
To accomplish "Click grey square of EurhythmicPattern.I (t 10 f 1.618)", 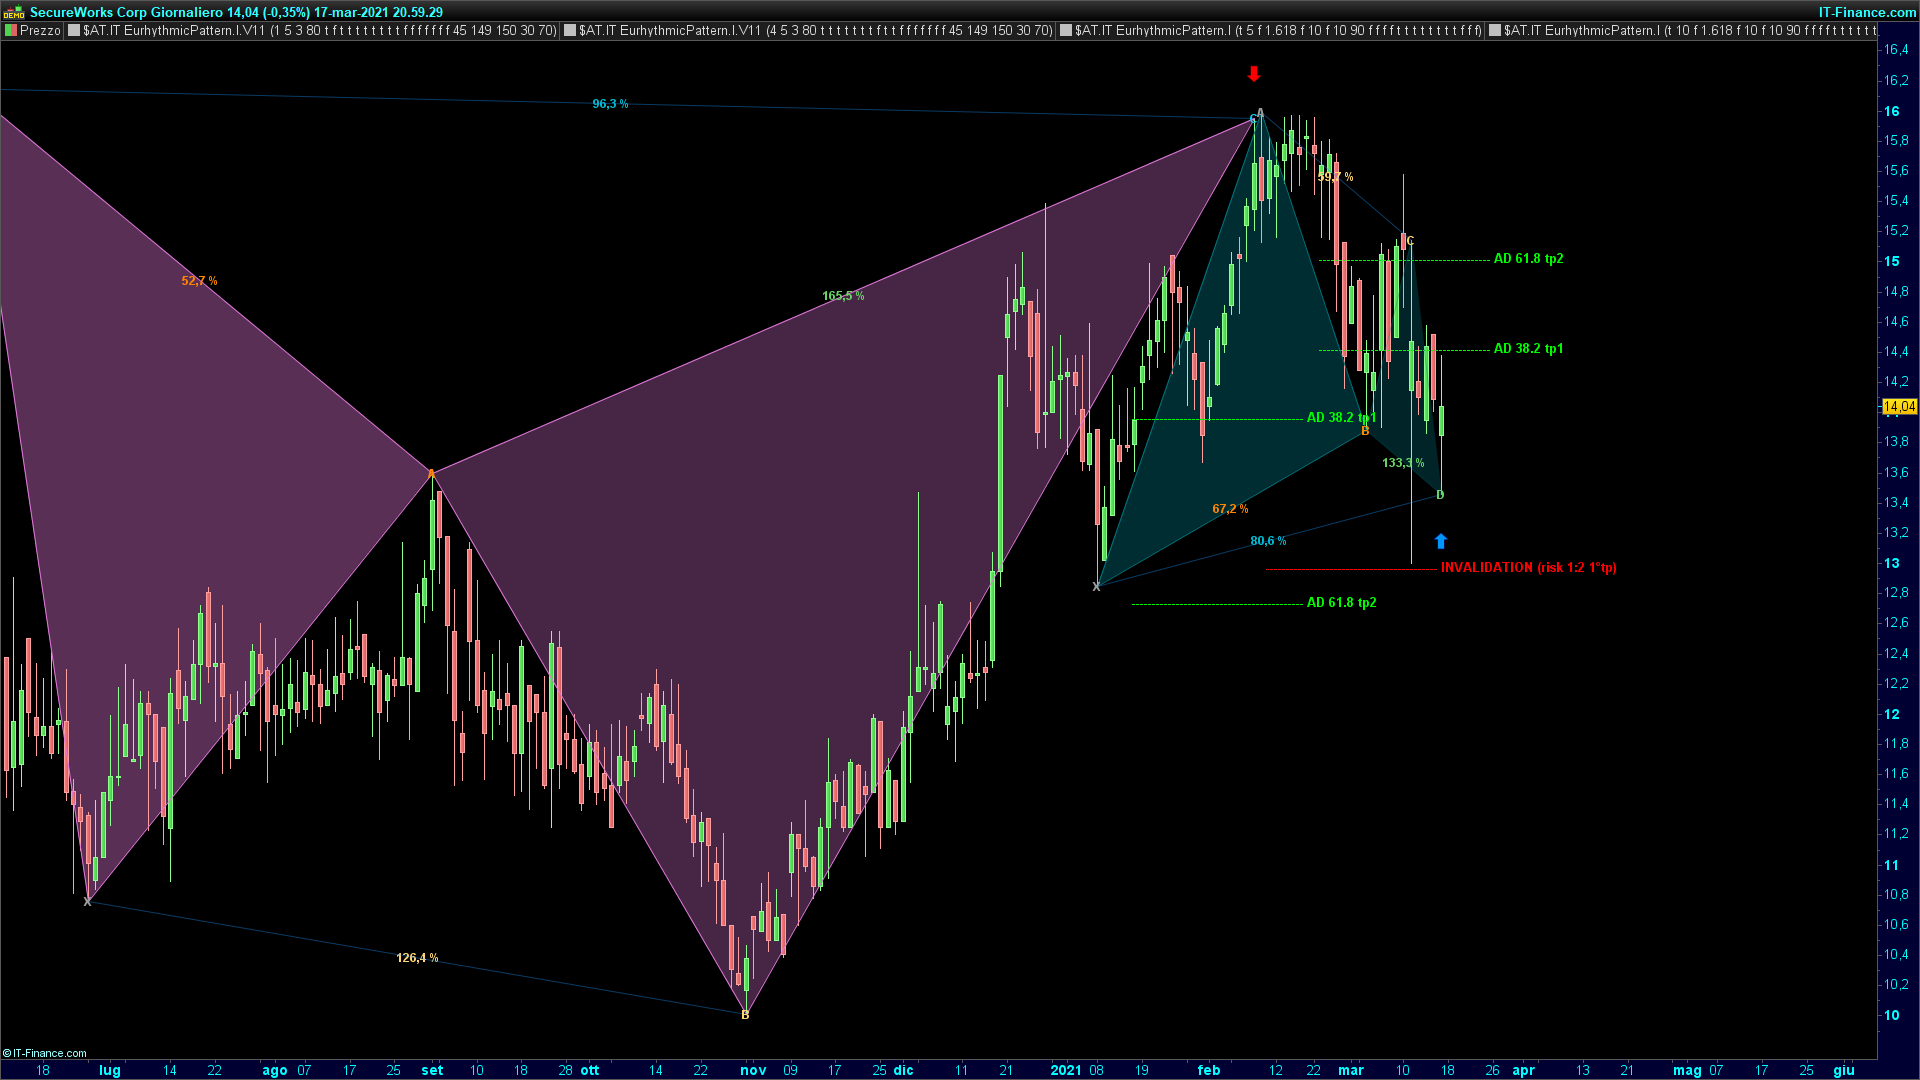I will pos(1495,31).
